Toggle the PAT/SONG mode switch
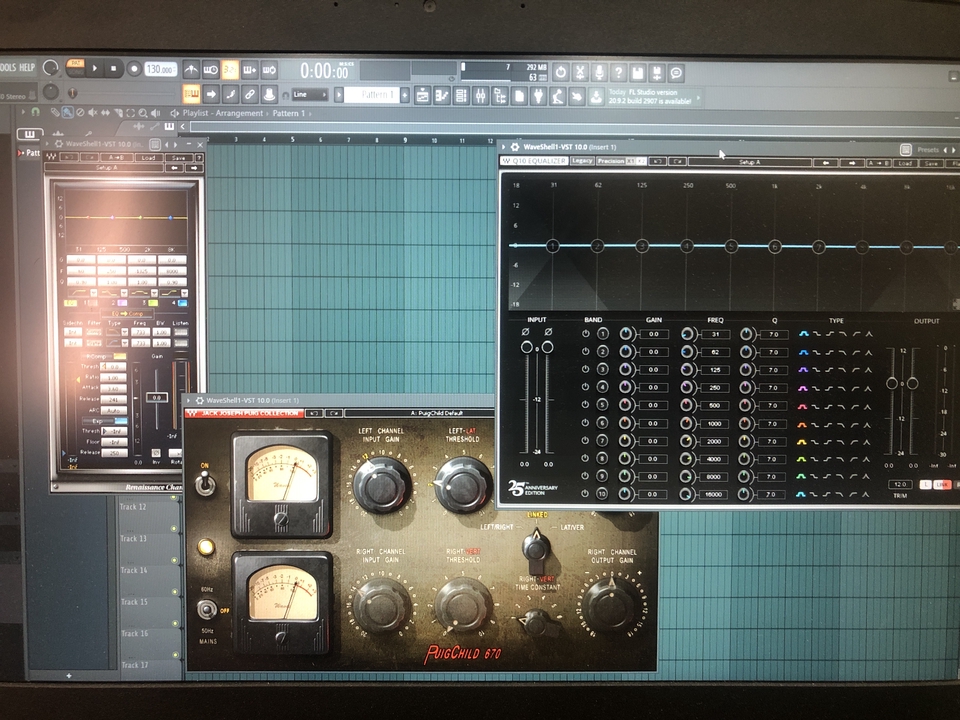This screenshot has width=960, height=720. tap(75, 67)
